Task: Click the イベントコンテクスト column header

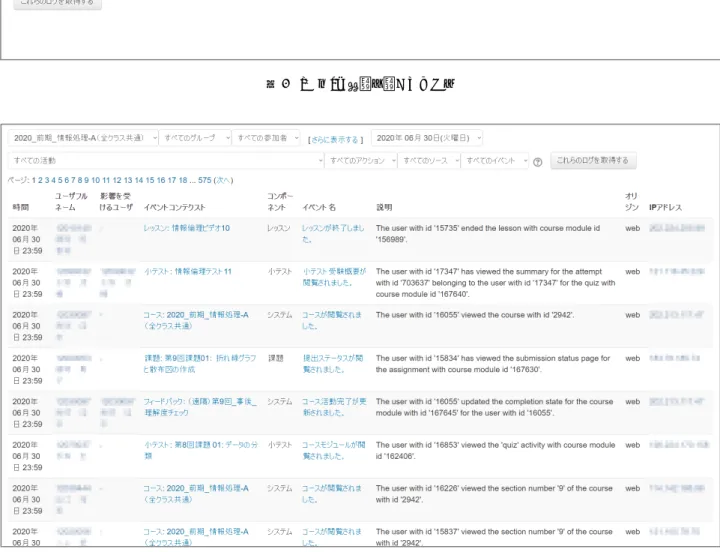Action: [174, 207]
